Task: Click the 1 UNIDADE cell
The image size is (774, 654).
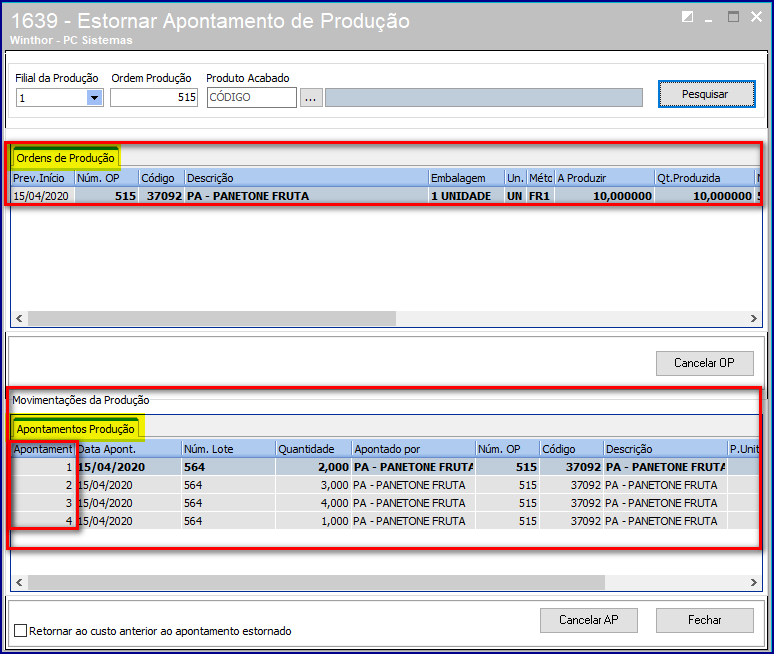Action: coord(466,196)
